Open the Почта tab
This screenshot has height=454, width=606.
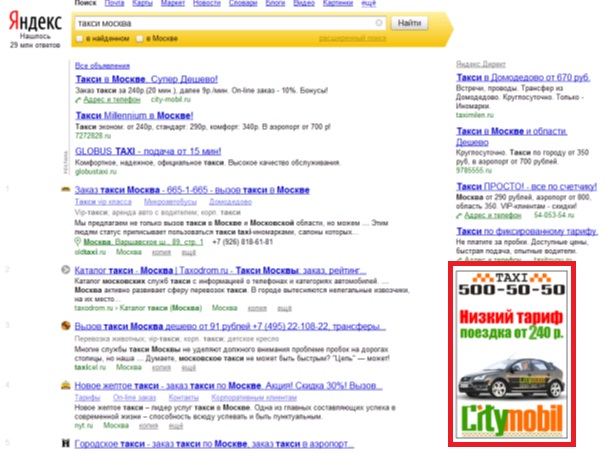(114, 3)
